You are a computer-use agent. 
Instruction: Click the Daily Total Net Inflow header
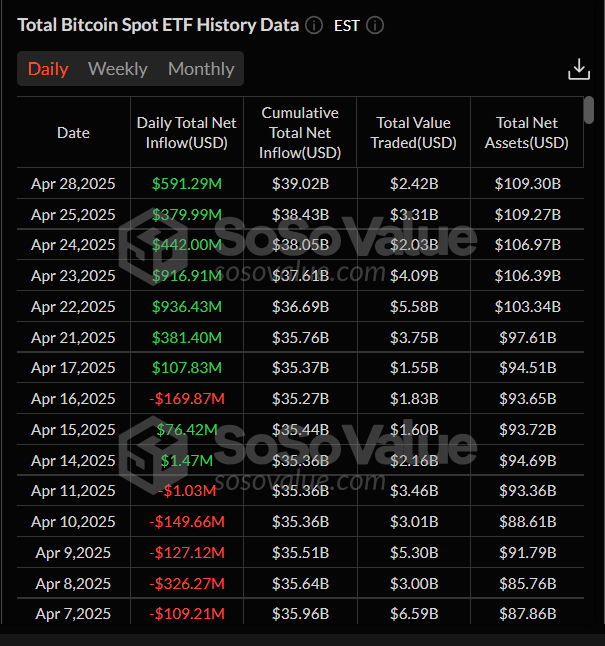pyautogui.click(x=187, y=133)
